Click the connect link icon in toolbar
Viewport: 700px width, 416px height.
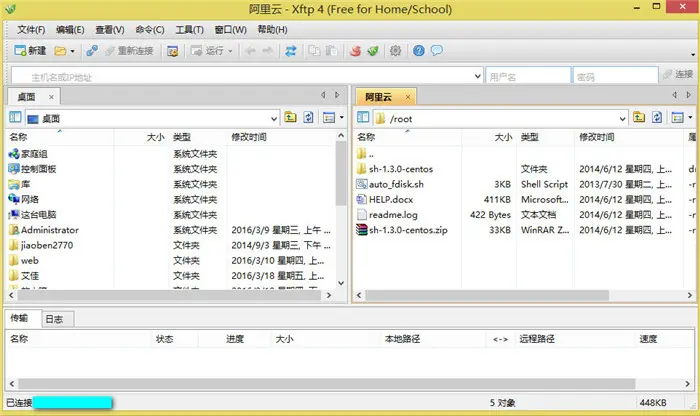[x=92, y=51]
